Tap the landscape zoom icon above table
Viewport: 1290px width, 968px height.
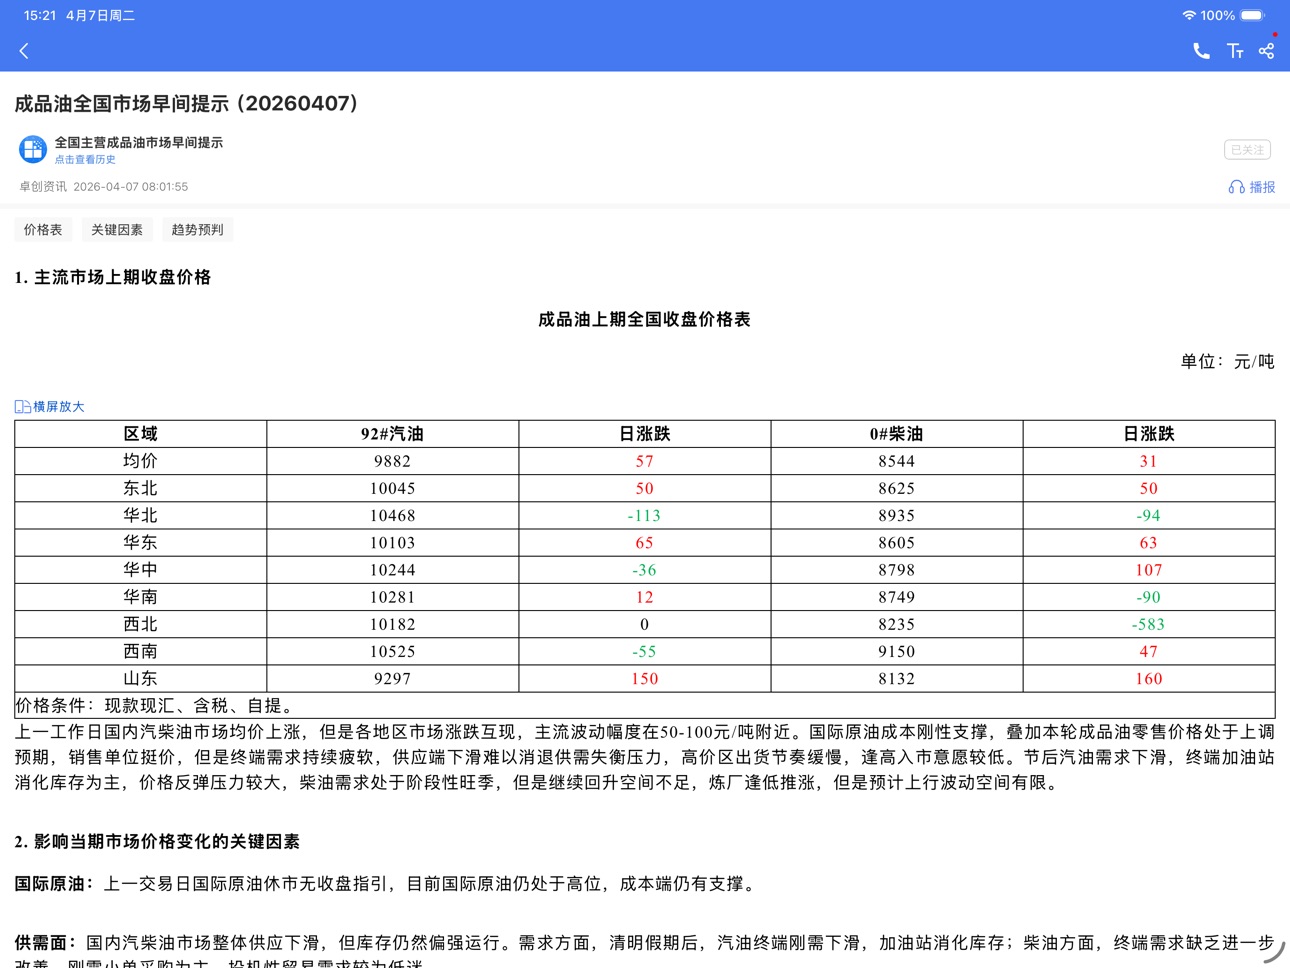tap(23, 407)
